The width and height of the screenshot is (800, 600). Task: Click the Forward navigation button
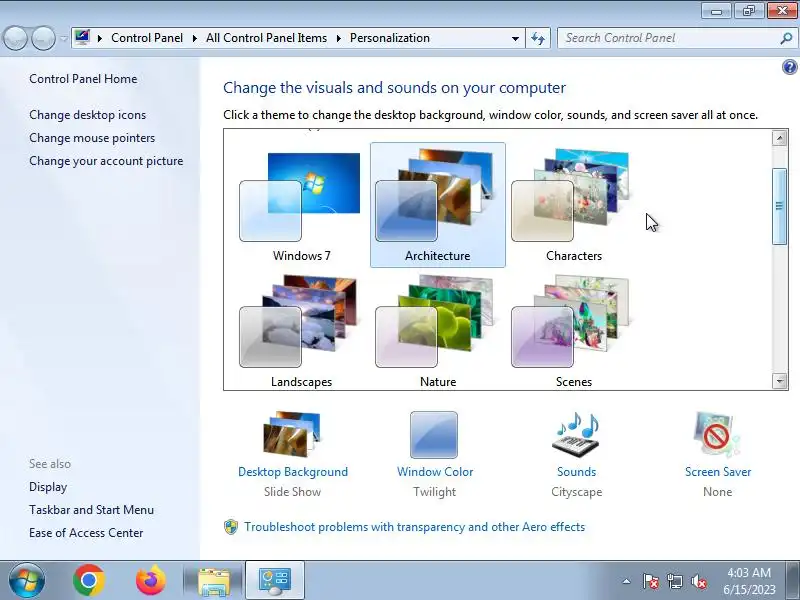point(43,38)
